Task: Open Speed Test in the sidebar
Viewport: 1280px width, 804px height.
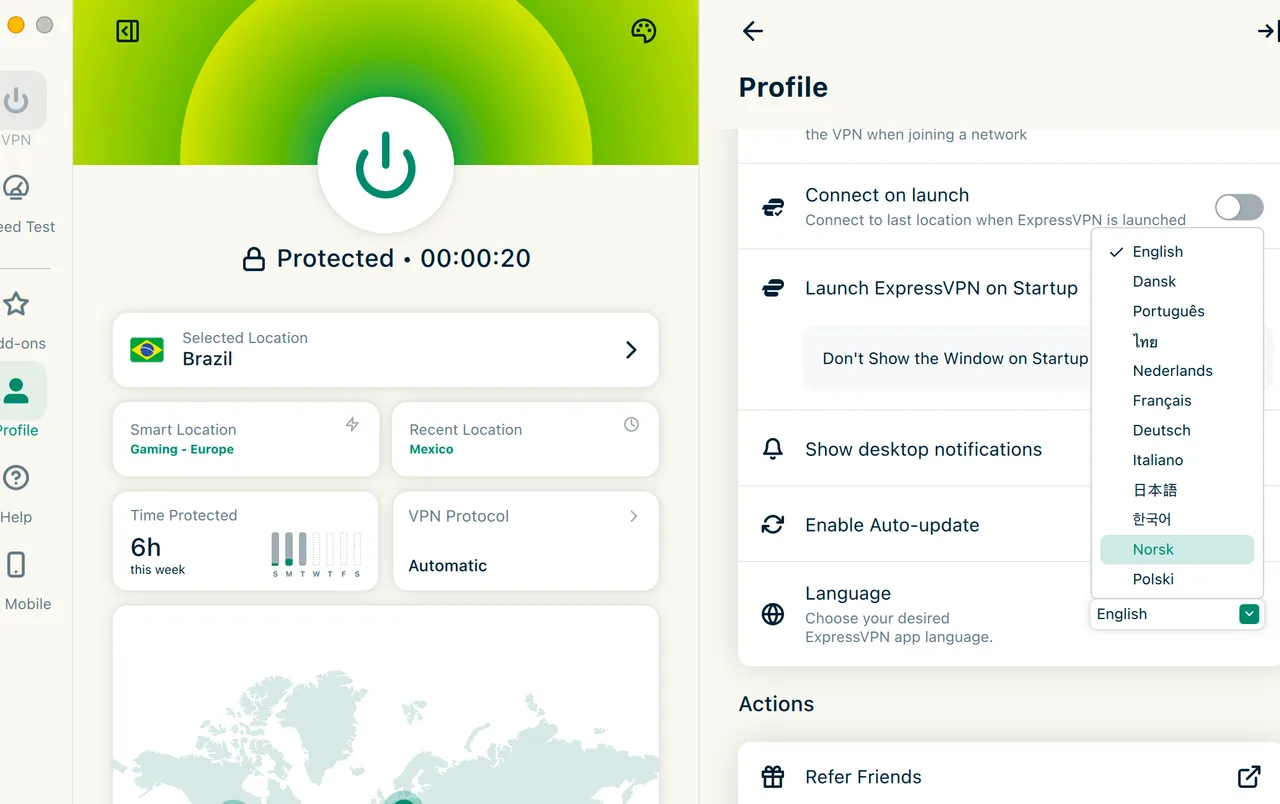Action: click(x=17, y=204)
